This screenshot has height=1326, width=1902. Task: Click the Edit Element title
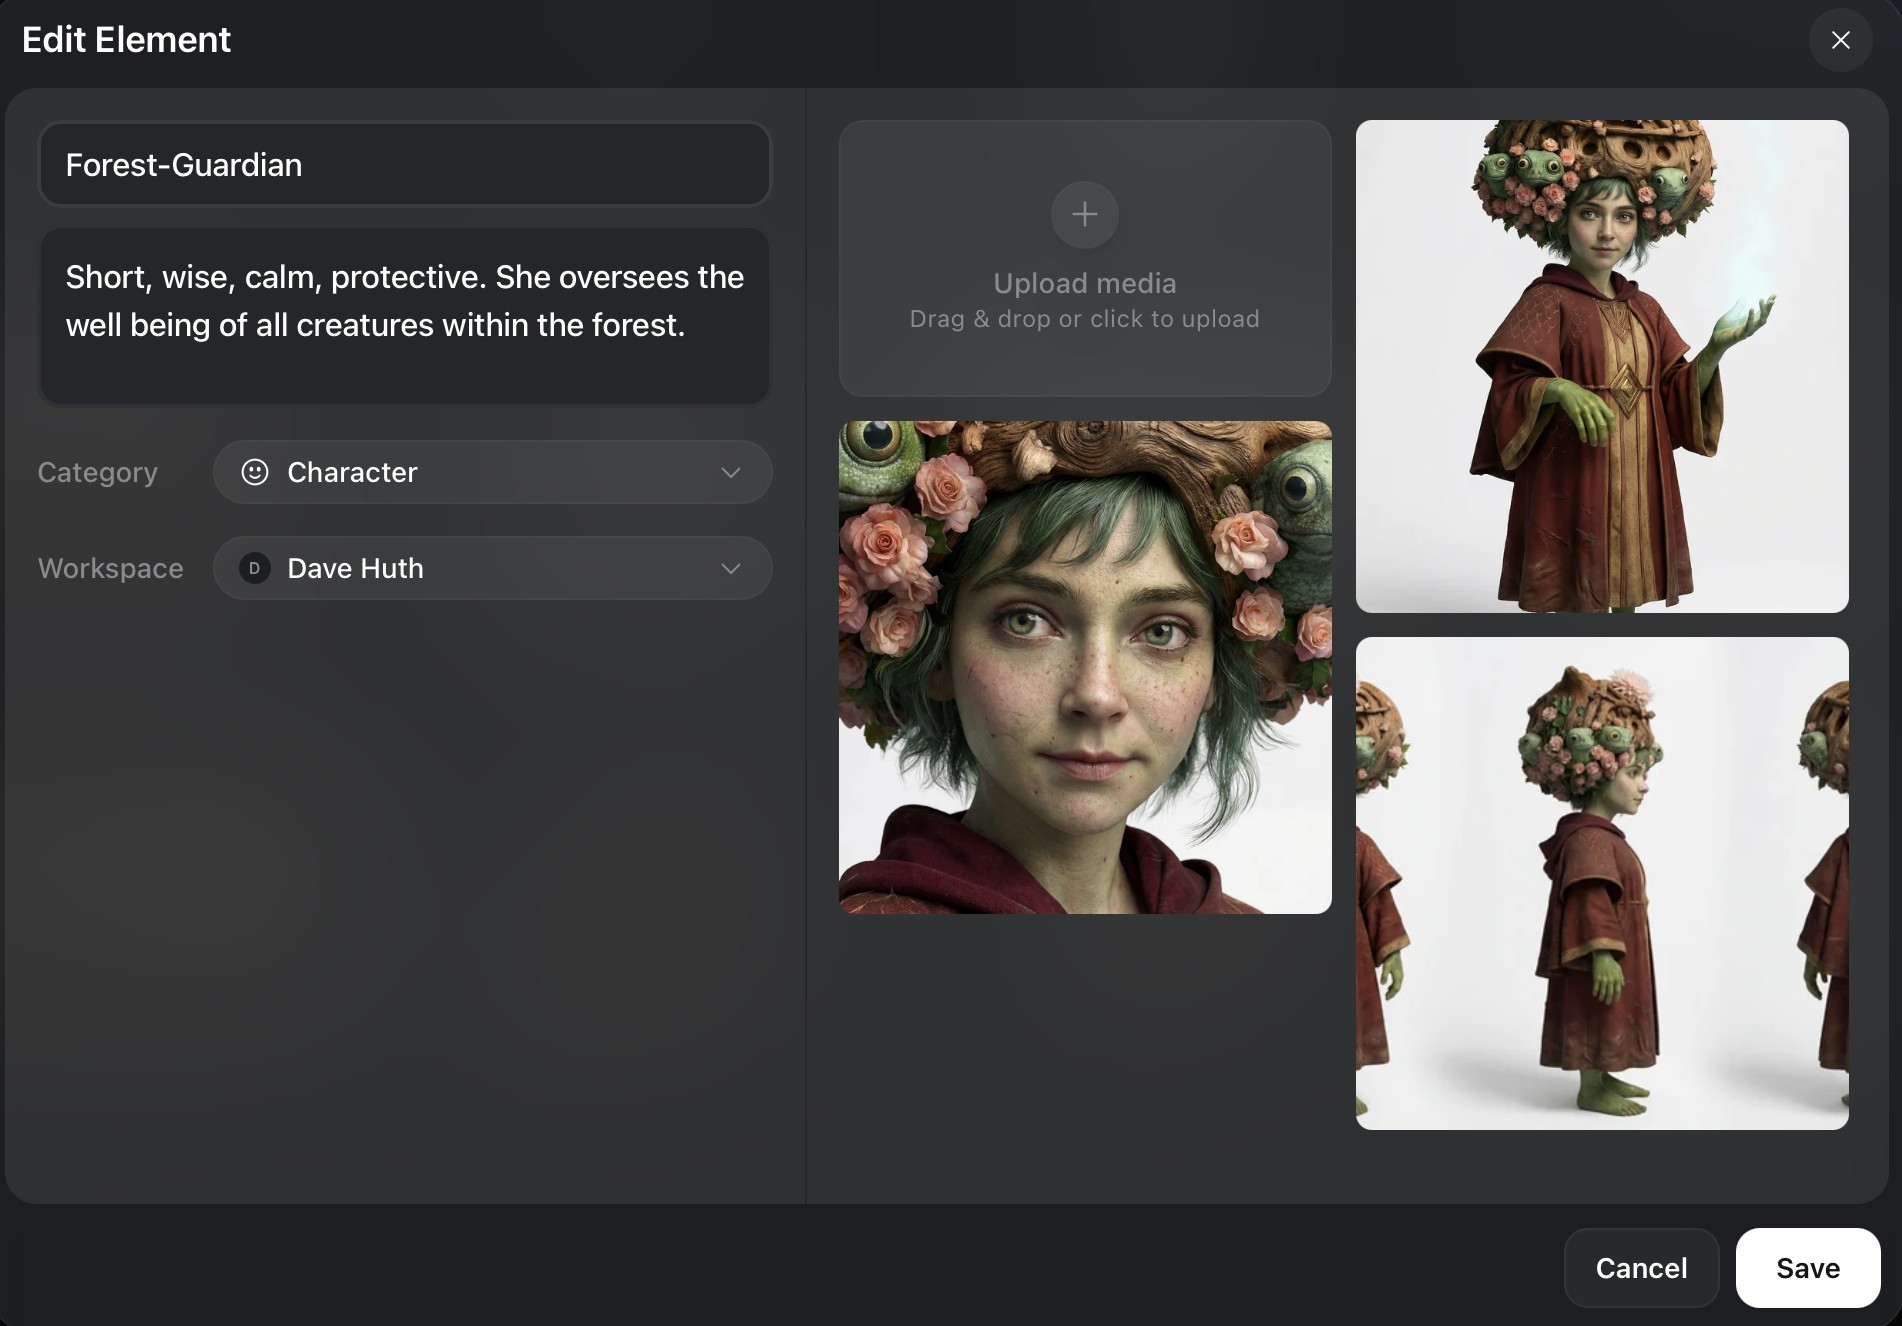[x=126, y=40]
